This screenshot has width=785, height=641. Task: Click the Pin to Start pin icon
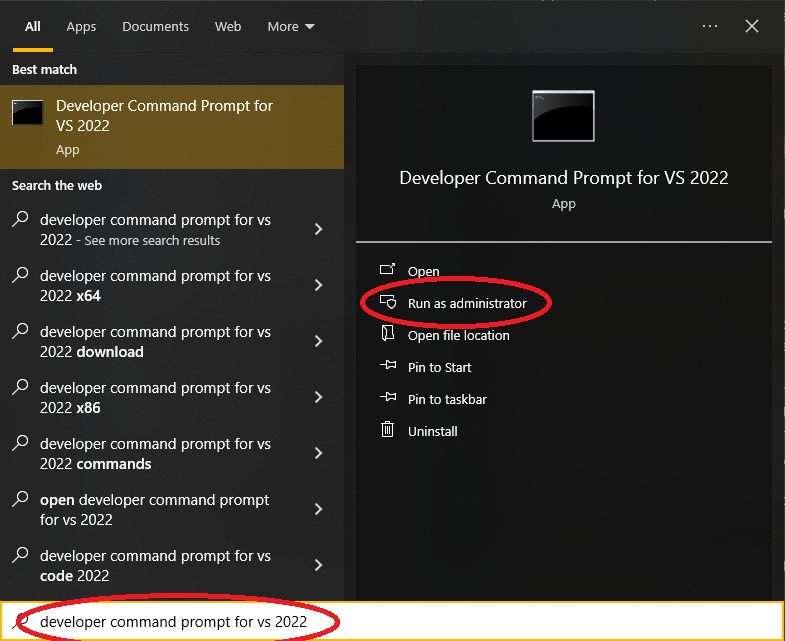click(388, 367)
